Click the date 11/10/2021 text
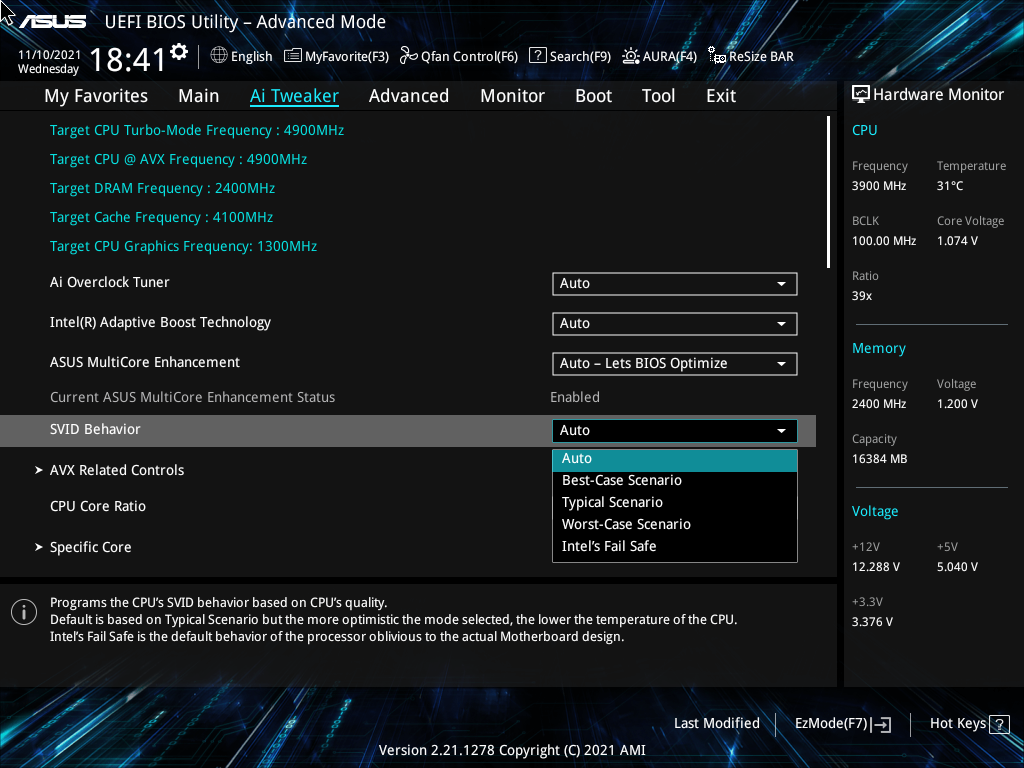This screenshot has height=768, width=1024. [50, 55]
